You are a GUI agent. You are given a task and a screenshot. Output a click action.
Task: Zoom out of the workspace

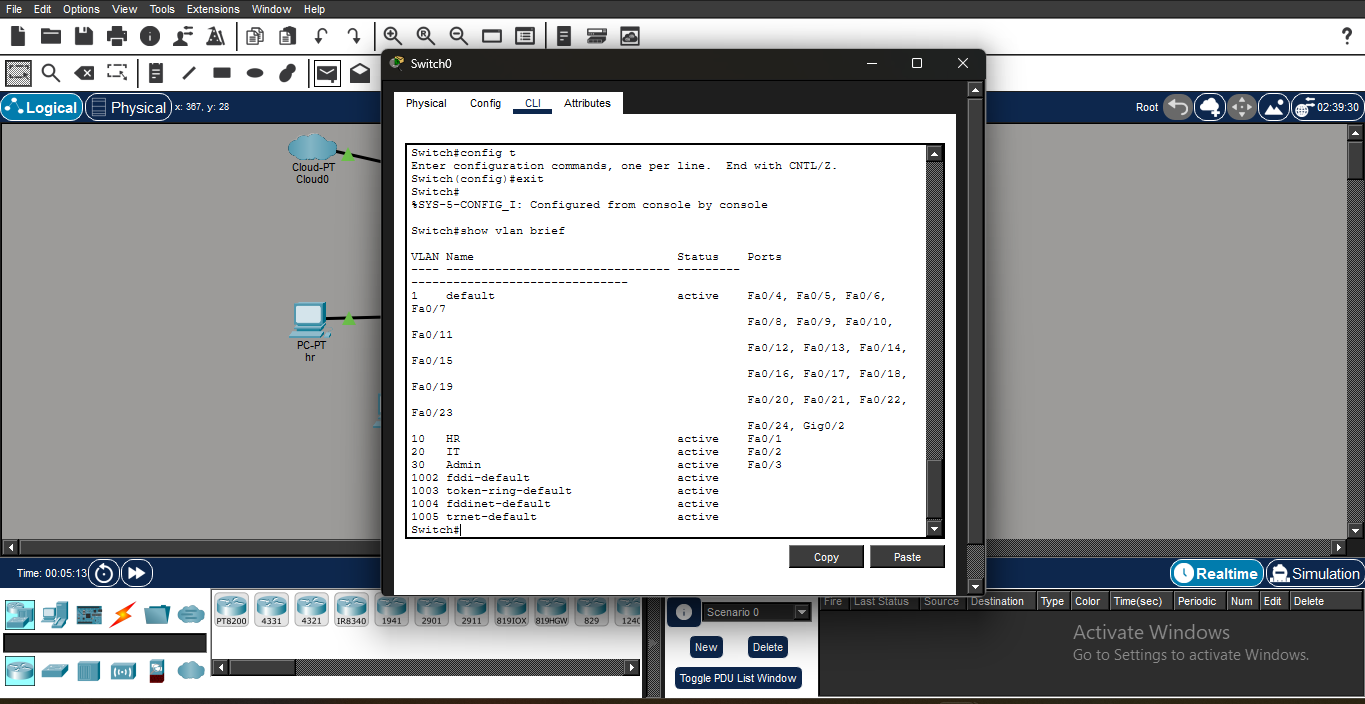pyautogui.click(x=459, y=36)
